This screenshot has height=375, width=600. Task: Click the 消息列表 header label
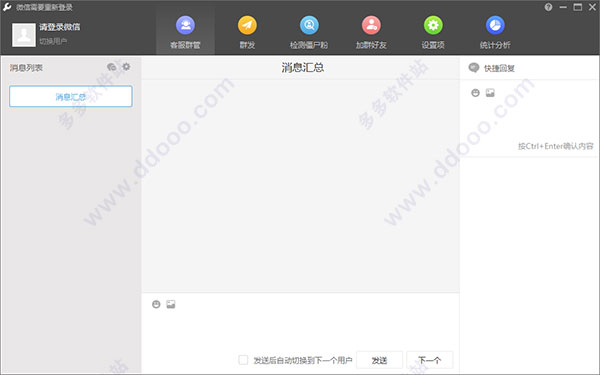[26, 68]
